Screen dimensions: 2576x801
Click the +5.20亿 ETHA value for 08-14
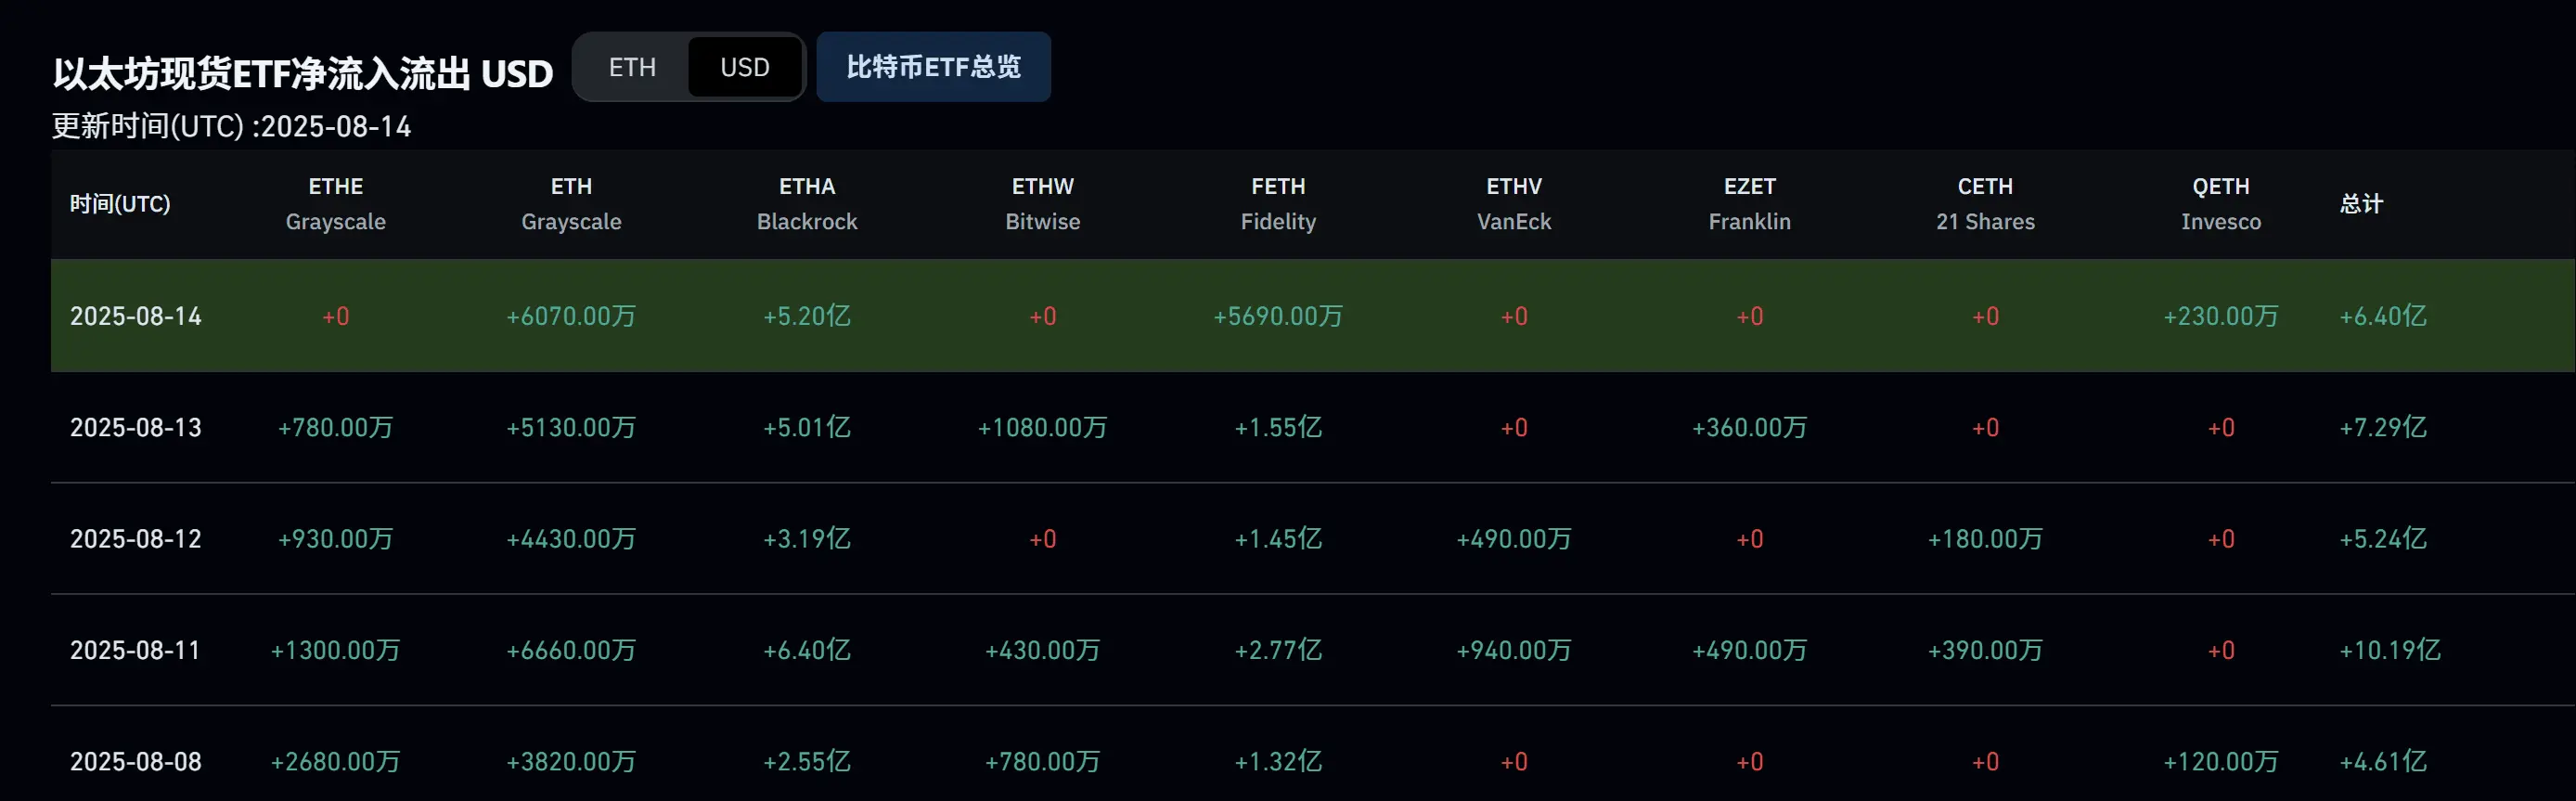(x=807, y=316)
